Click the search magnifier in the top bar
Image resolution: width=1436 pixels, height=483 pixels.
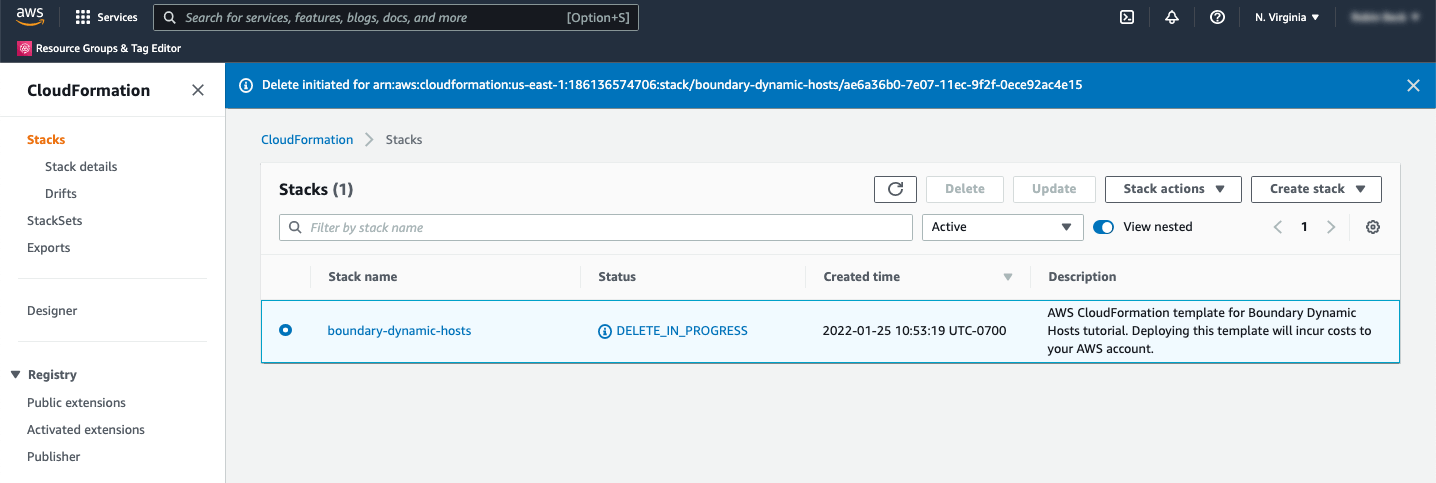pyautogui.click(x=170, y=17)
